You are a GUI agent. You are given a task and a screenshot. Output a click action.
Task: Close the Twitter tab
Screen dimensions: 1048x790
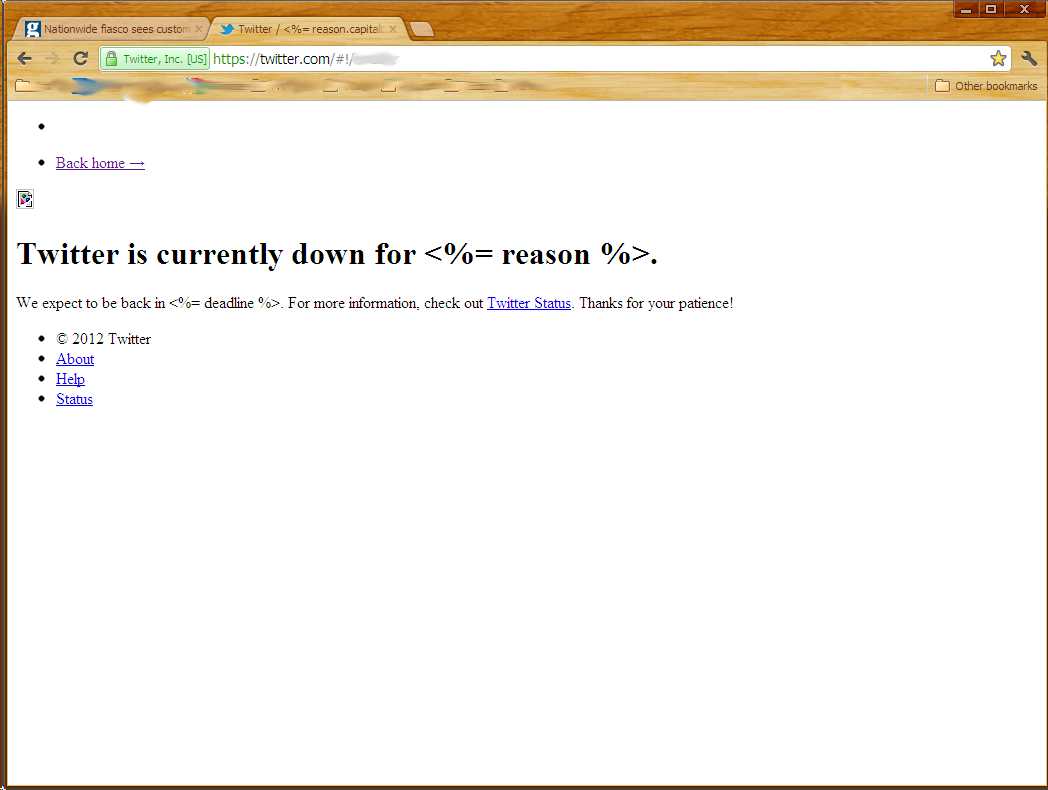pyautogui.click(x=393, y=29)
